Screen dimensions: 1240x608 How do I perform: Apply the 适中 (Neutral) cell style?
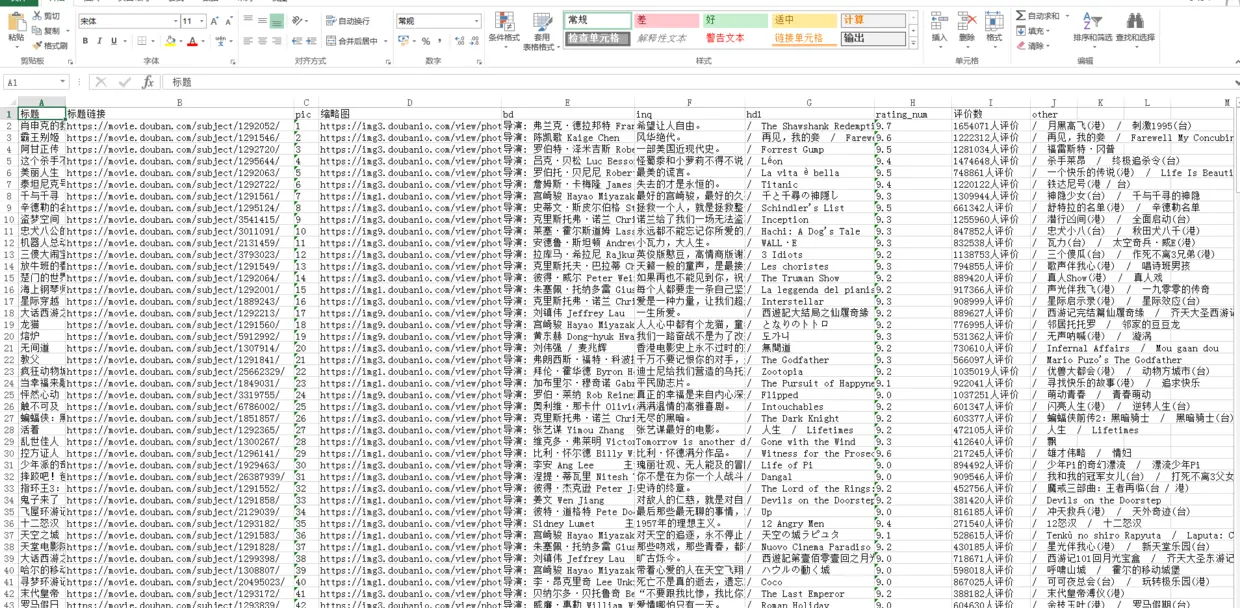click(x=803, y=20)
